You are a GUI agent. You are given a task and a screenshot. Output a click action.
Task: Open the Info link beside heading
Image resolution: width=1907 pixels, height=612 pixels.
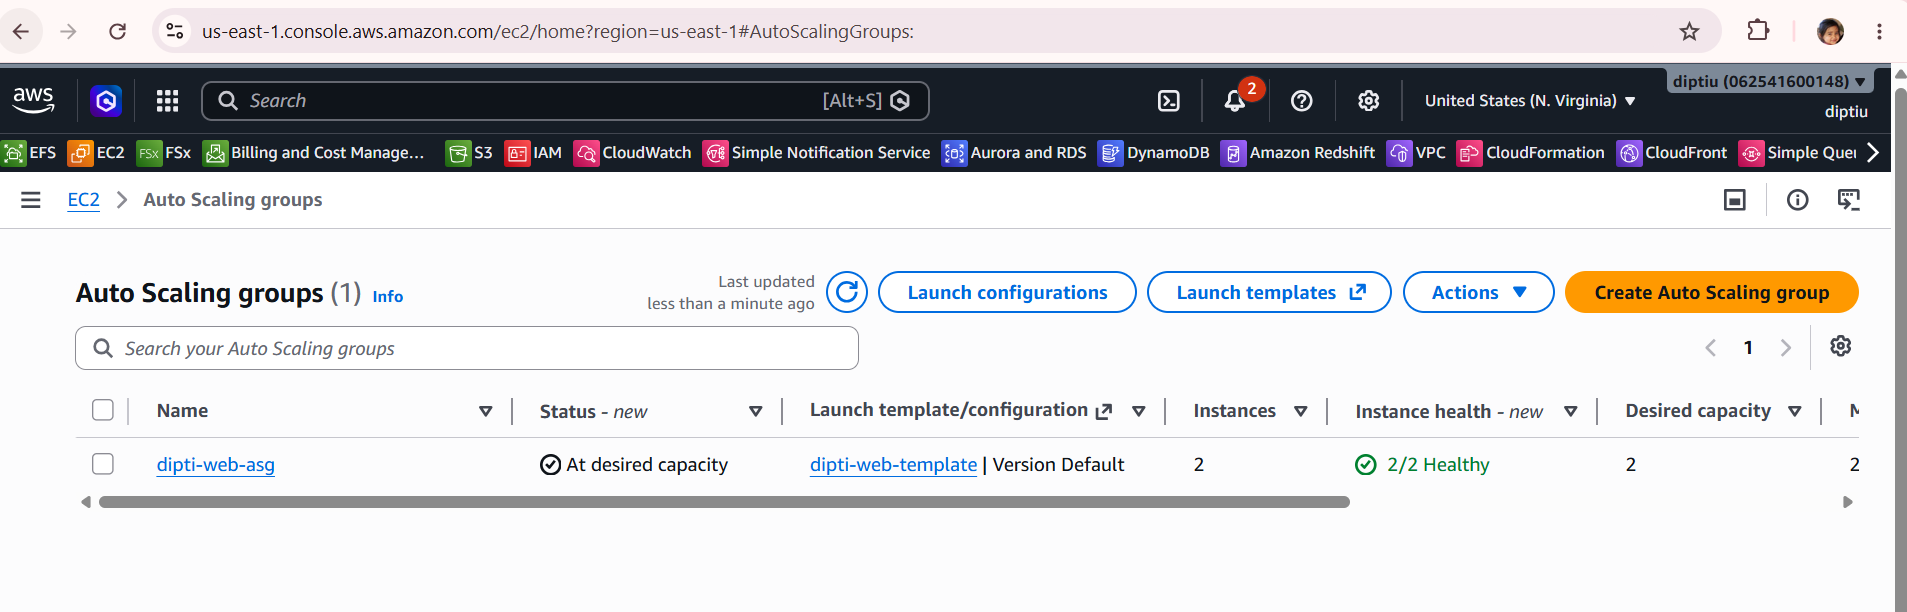point(388,296)
